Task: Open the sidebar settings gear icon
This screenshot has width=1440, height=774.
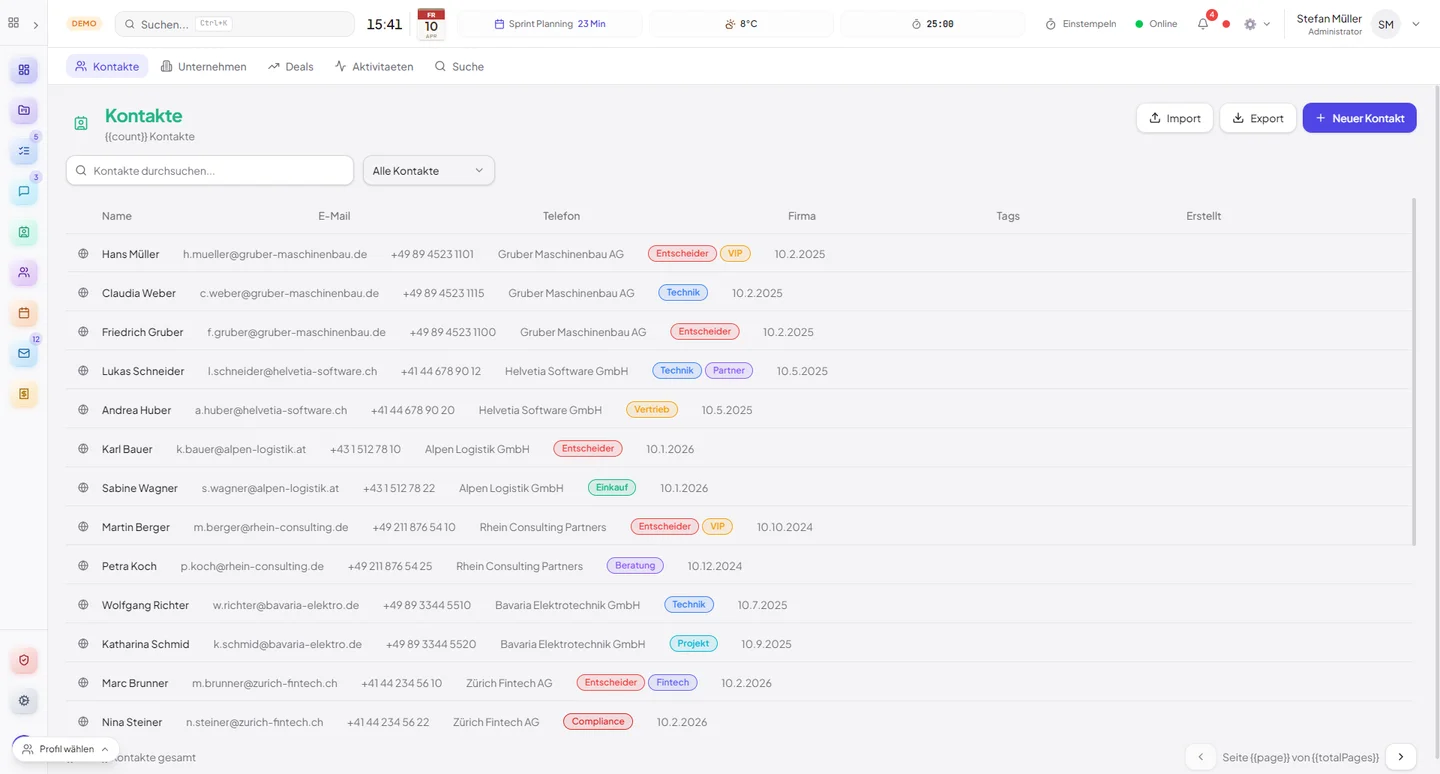Action: point(24,700)
